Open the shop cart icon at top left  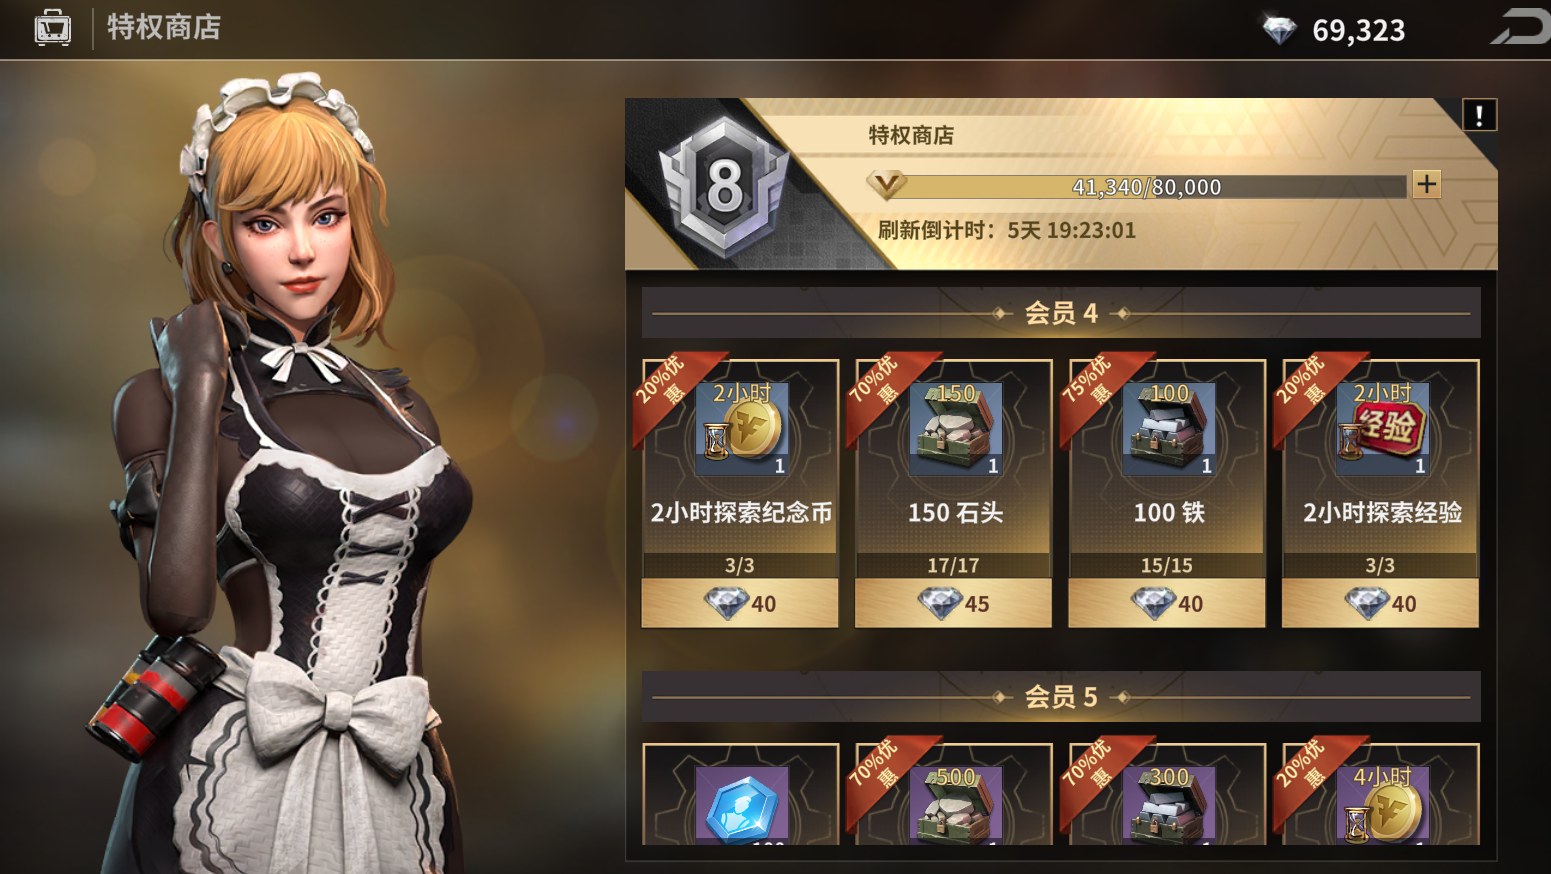pos(53,28)
